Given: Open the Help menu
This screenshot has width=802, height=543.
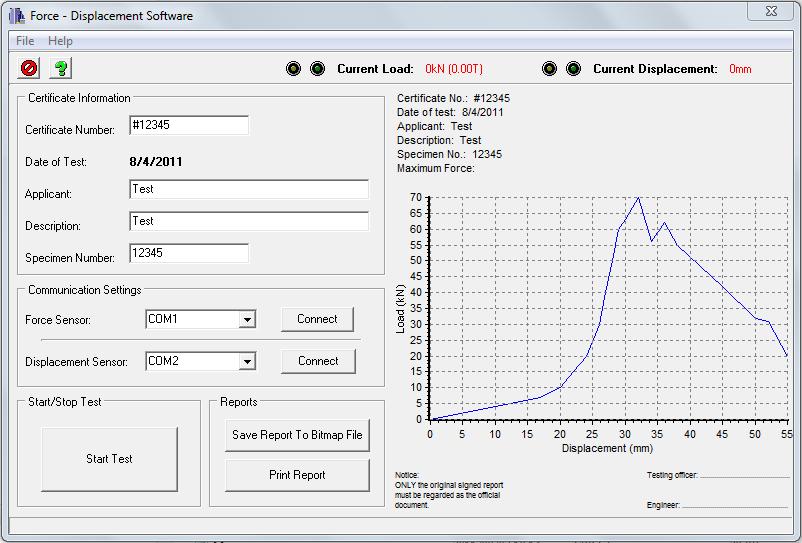Looking at the screenshot, I should point(60,41).
